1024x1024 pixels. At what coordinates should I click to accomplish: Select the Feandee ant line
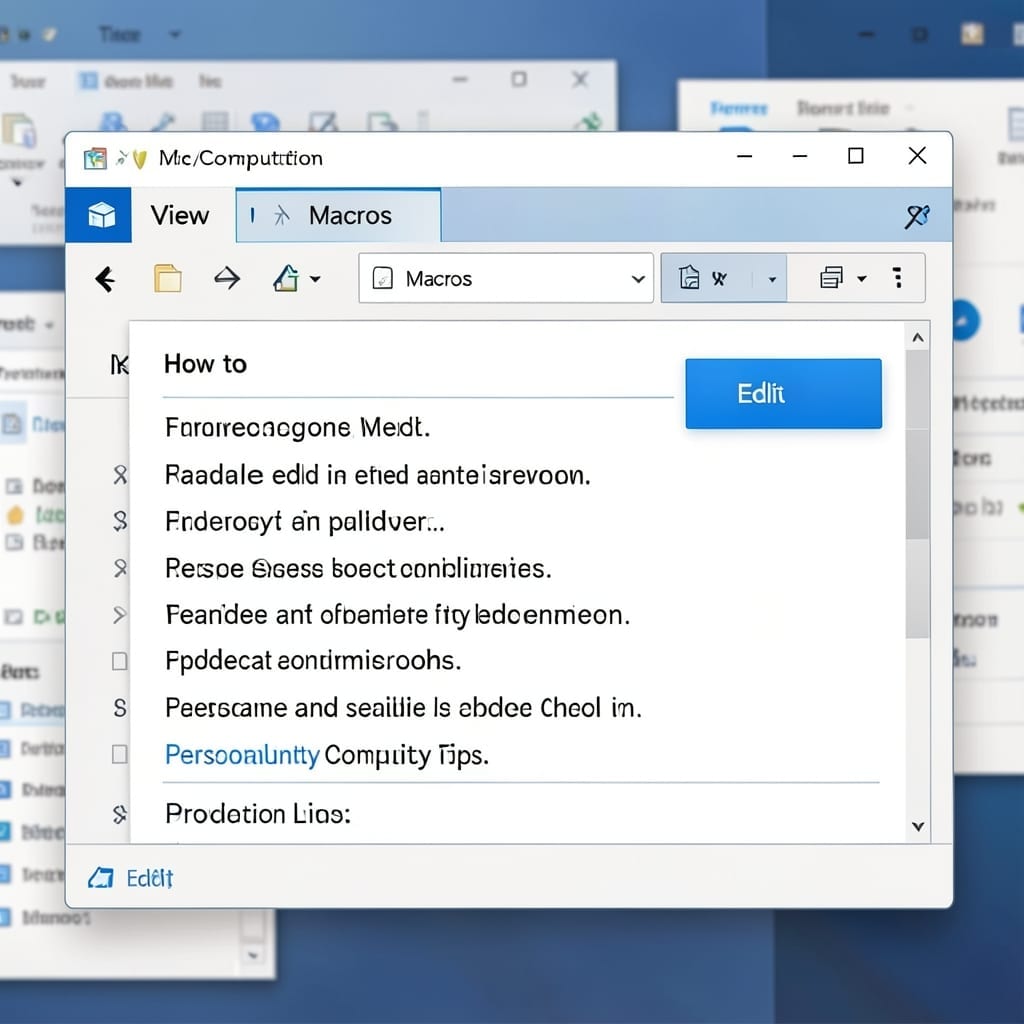pyautogui.click(x=397, y=615)
